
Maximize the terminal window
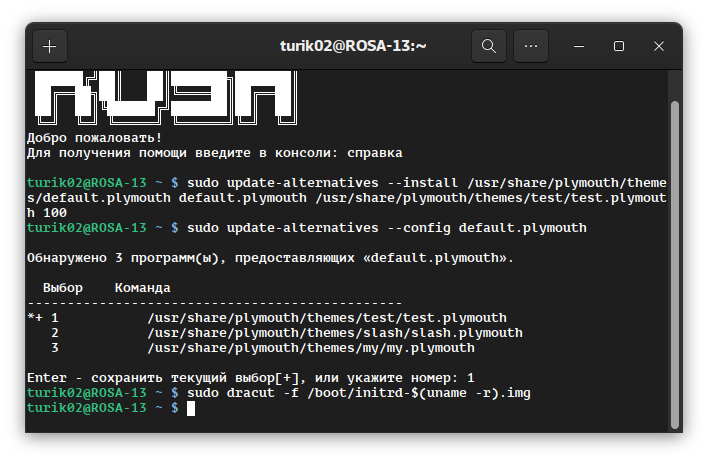pyautogui.click(x=619, y=46)
